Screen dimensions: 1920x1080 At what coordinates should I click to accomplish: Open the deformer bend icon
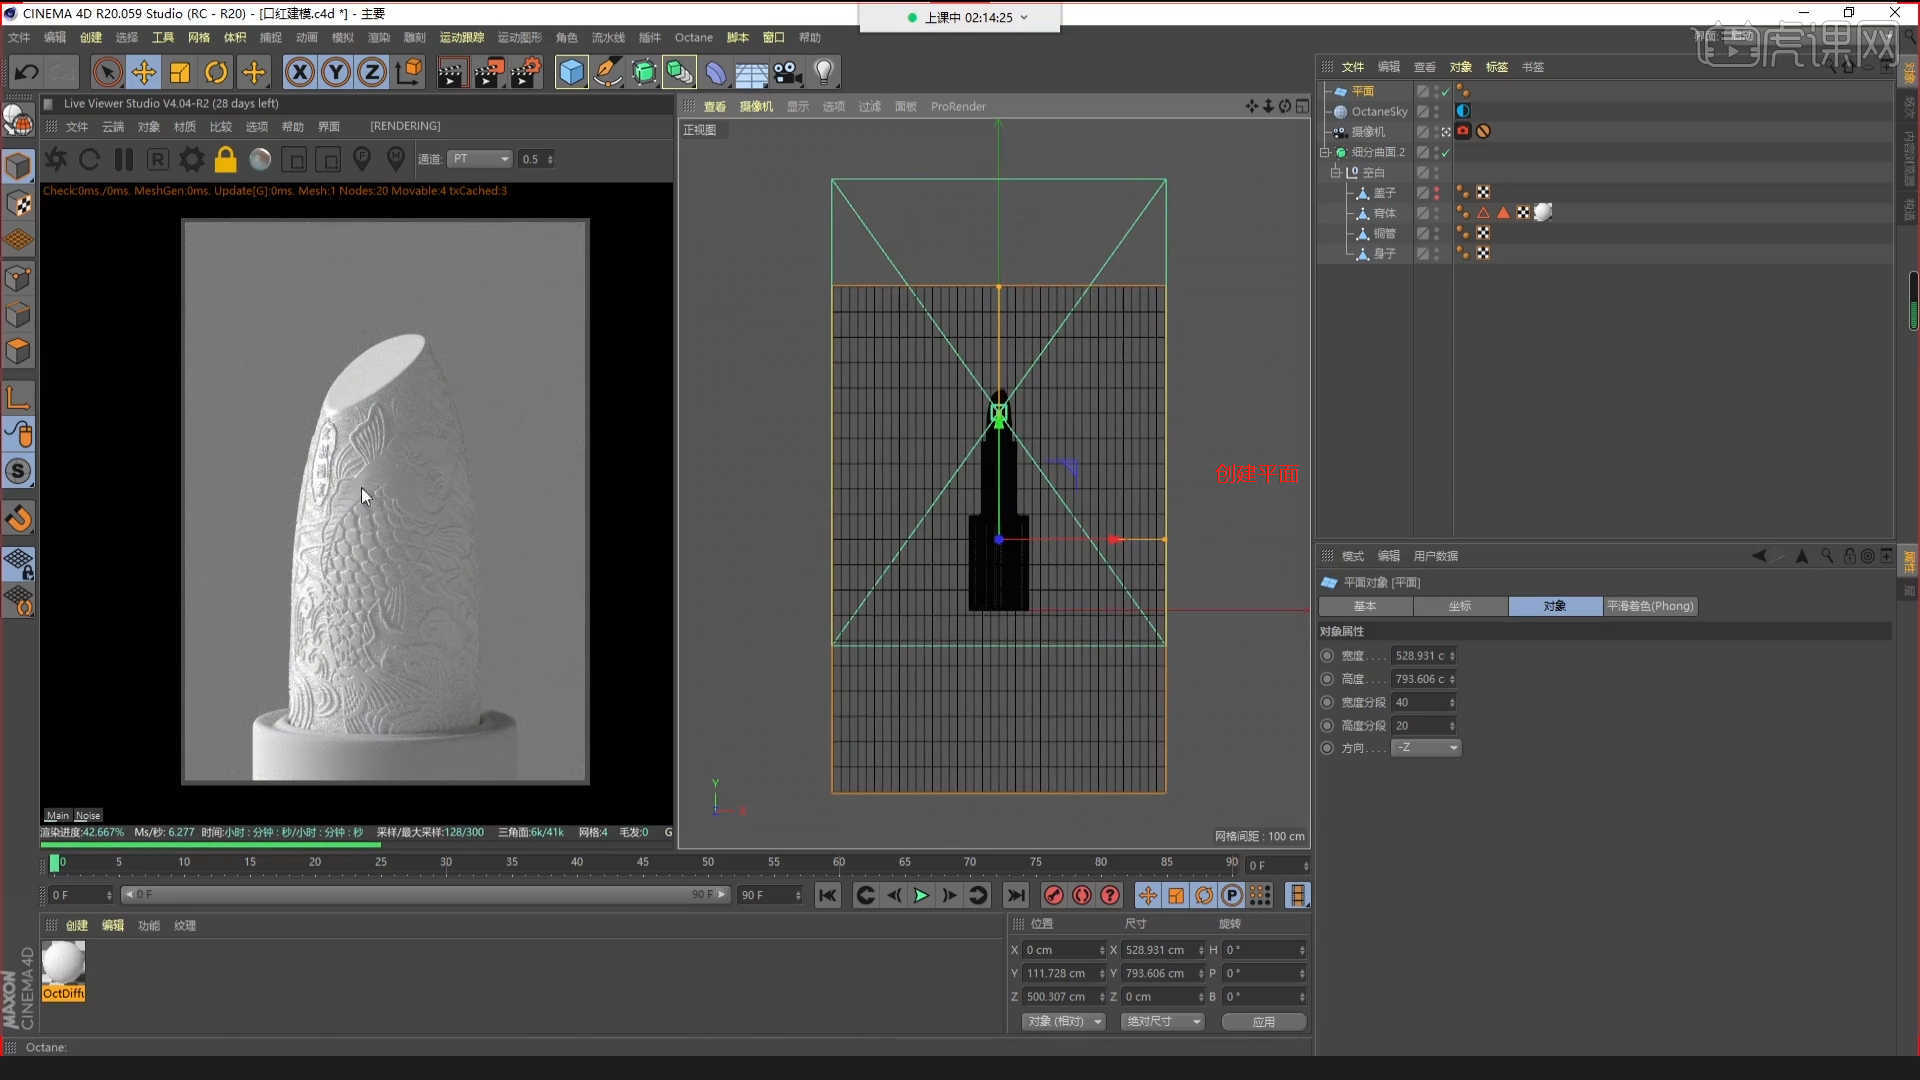coord(716,72)
